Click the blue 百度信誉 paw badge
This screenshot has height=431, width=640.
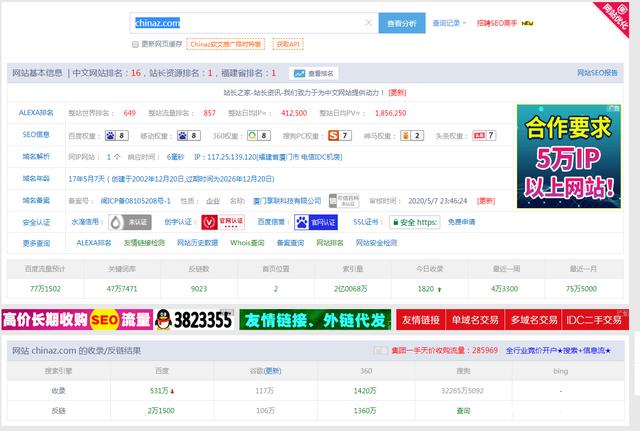pyautogui.click(x=316, y=222)
